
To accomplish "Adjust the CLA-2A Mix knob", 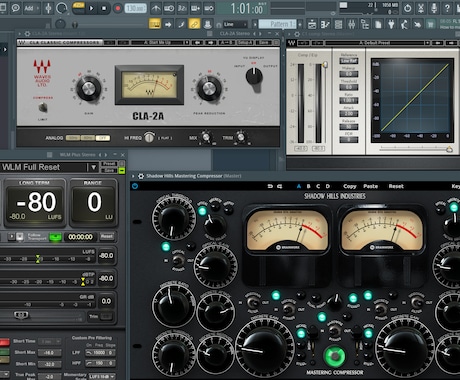I will click(206, 137).
